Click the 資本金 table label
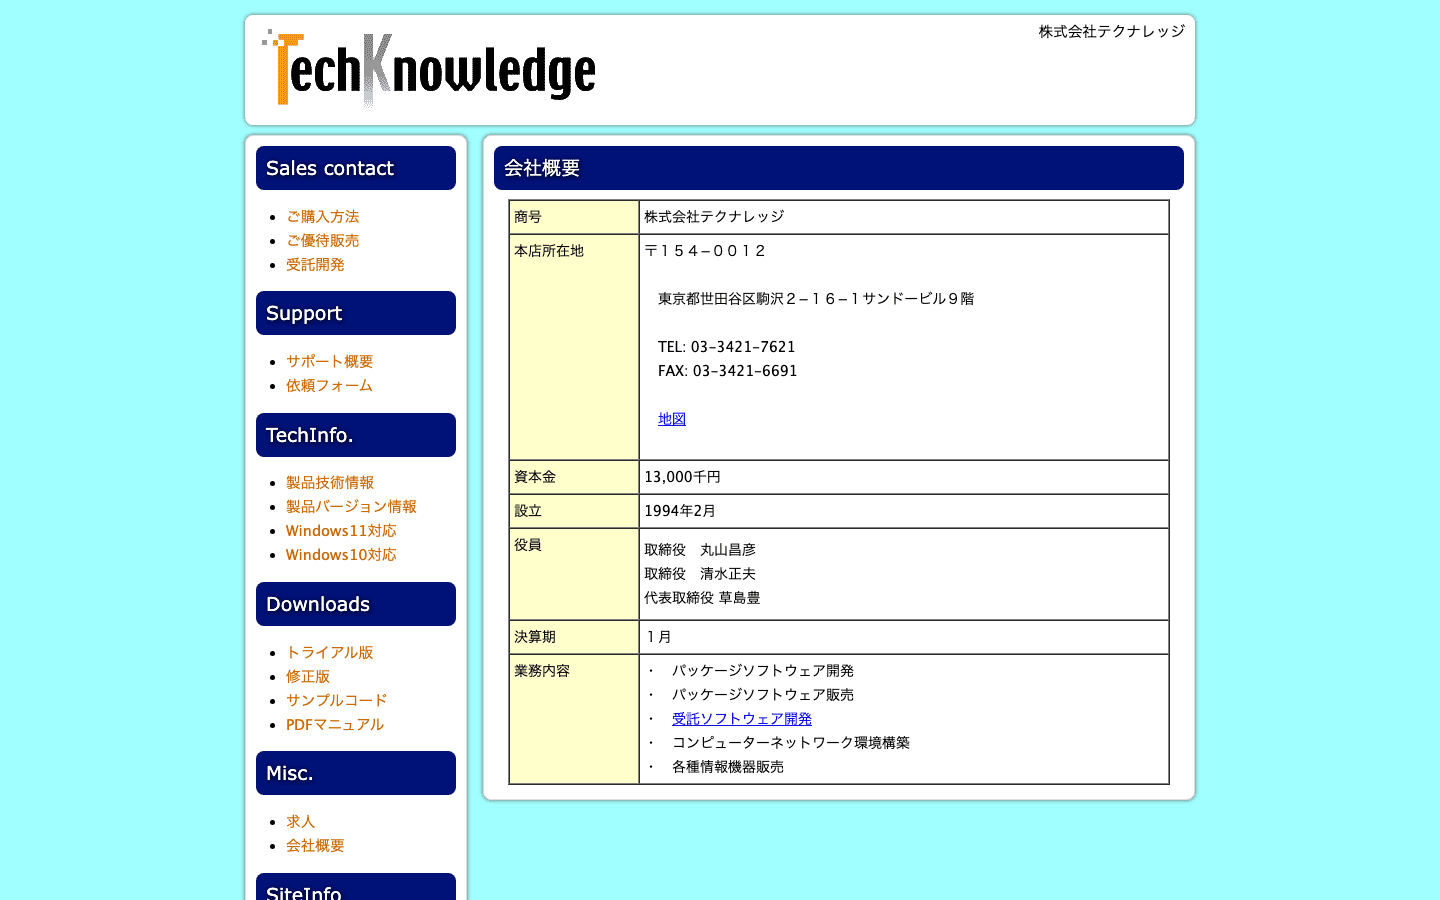This screenshot has width=1440, height=900. pyautogui.click(x=535, y=477)
